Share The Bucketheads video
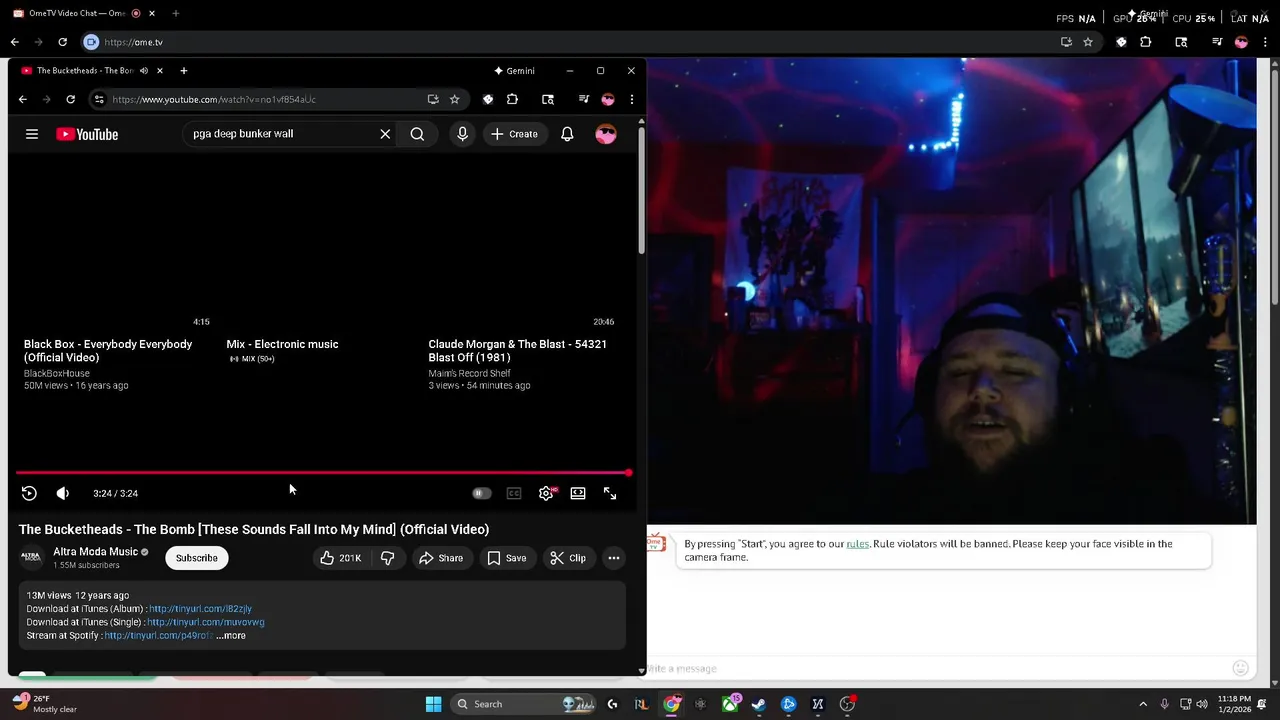This screenshot has width=1280, height=720. (441, 558)
